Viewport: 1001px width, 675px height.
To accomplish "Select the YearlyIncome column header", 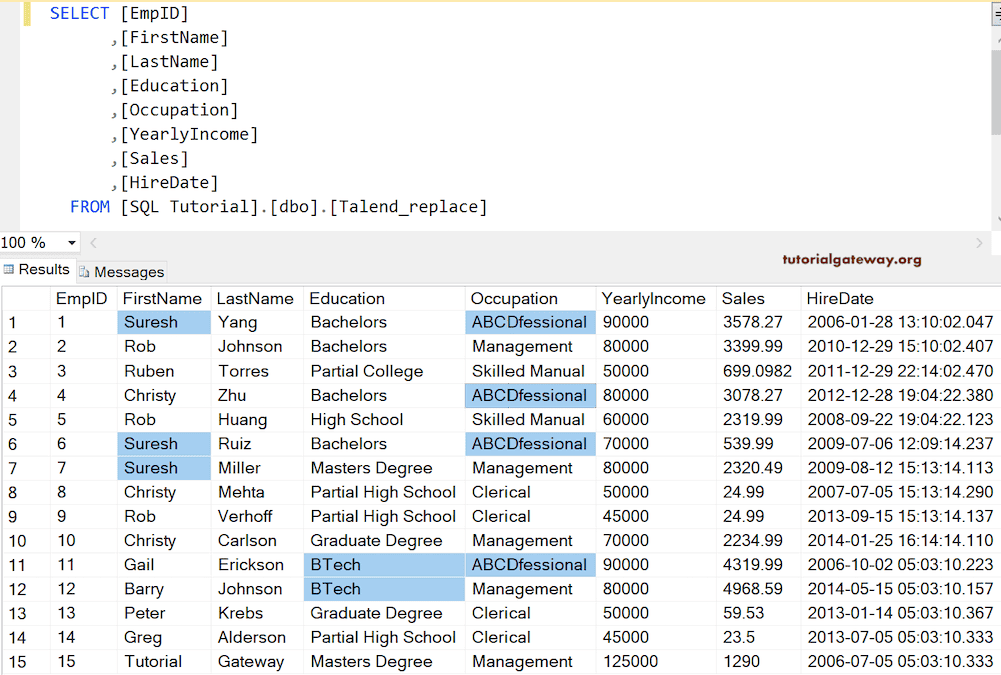I will pyautogui.click(x=656, y=298).
